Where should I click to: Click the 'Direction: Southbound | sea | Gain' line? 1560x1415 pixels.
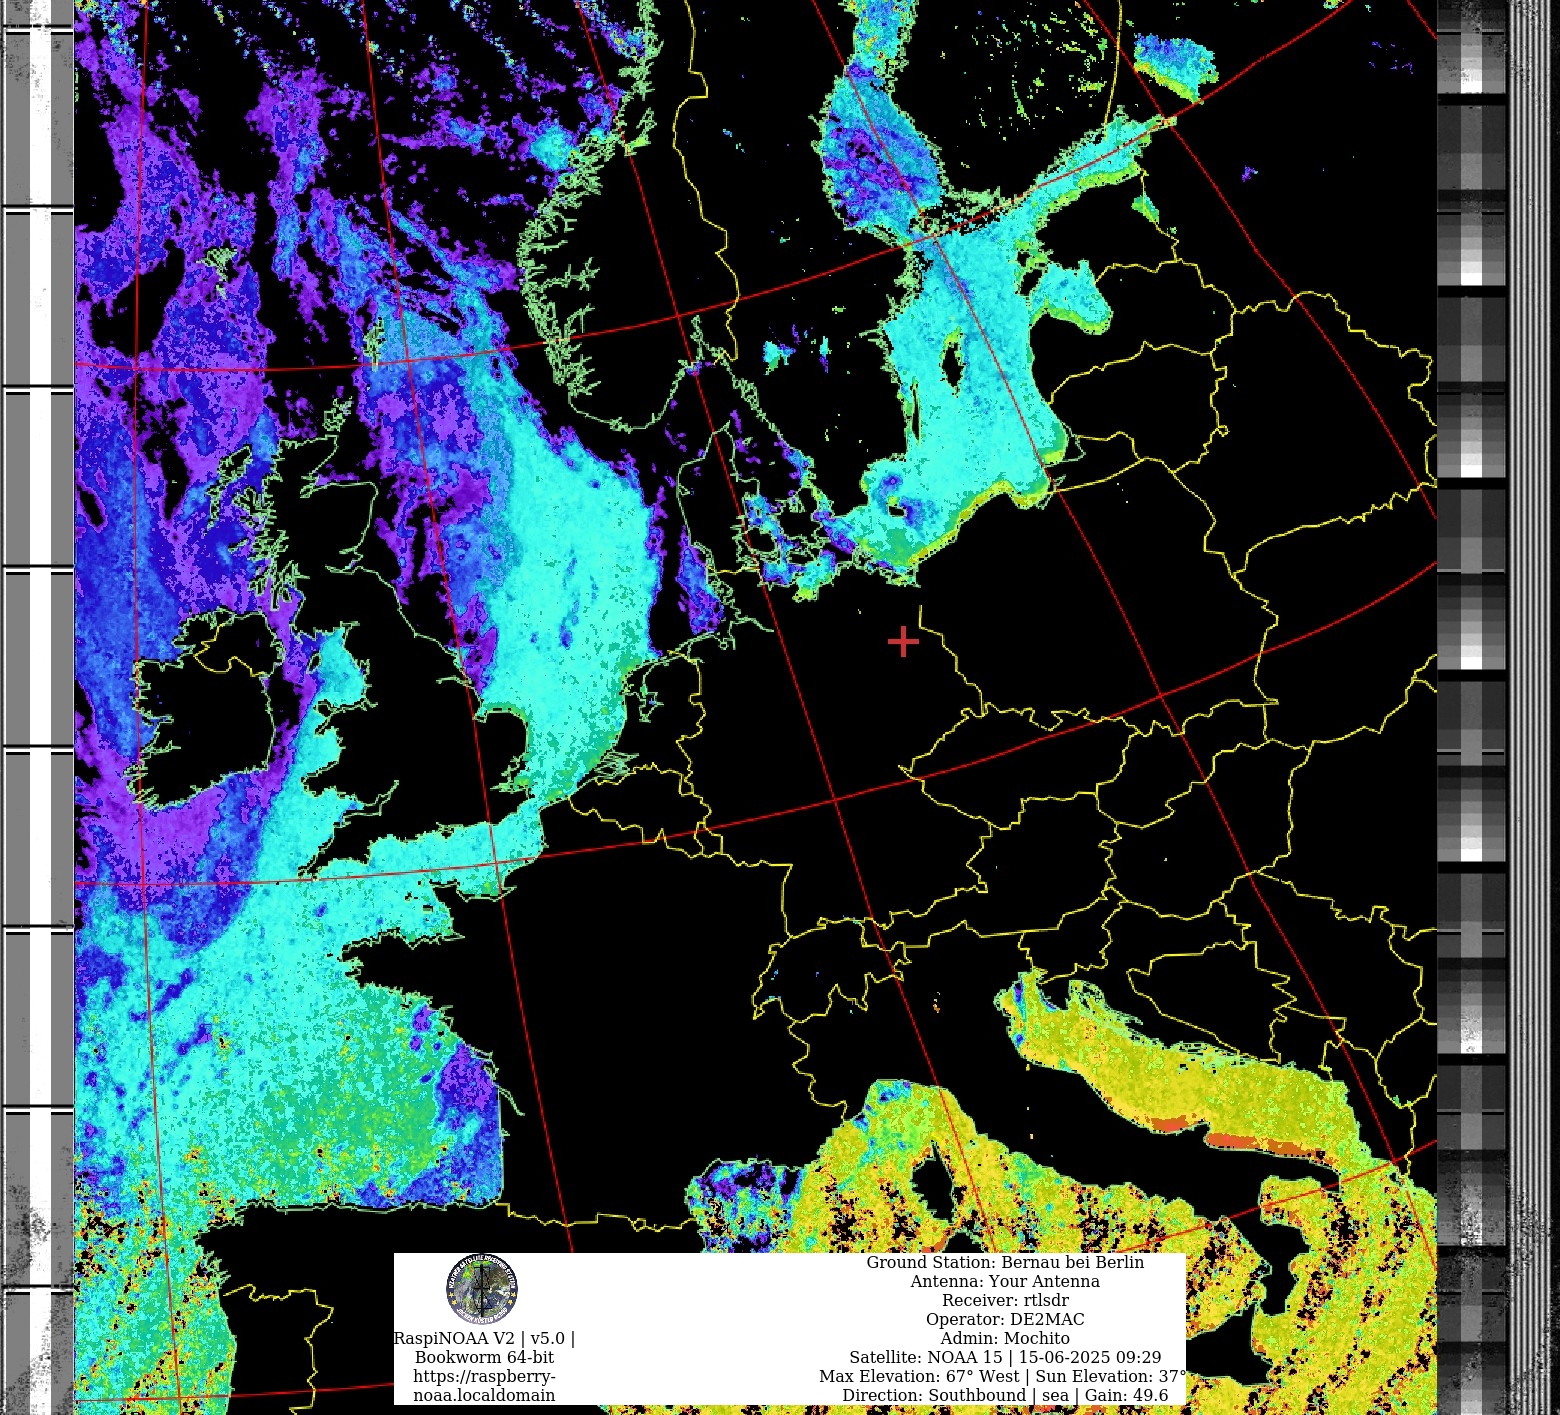[1005, 1395]
